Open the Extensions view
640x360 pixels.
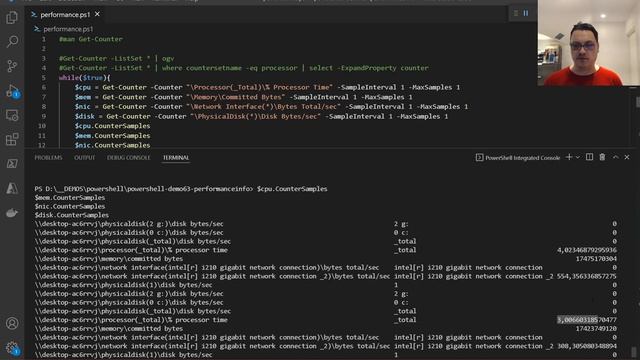[12, 139]
